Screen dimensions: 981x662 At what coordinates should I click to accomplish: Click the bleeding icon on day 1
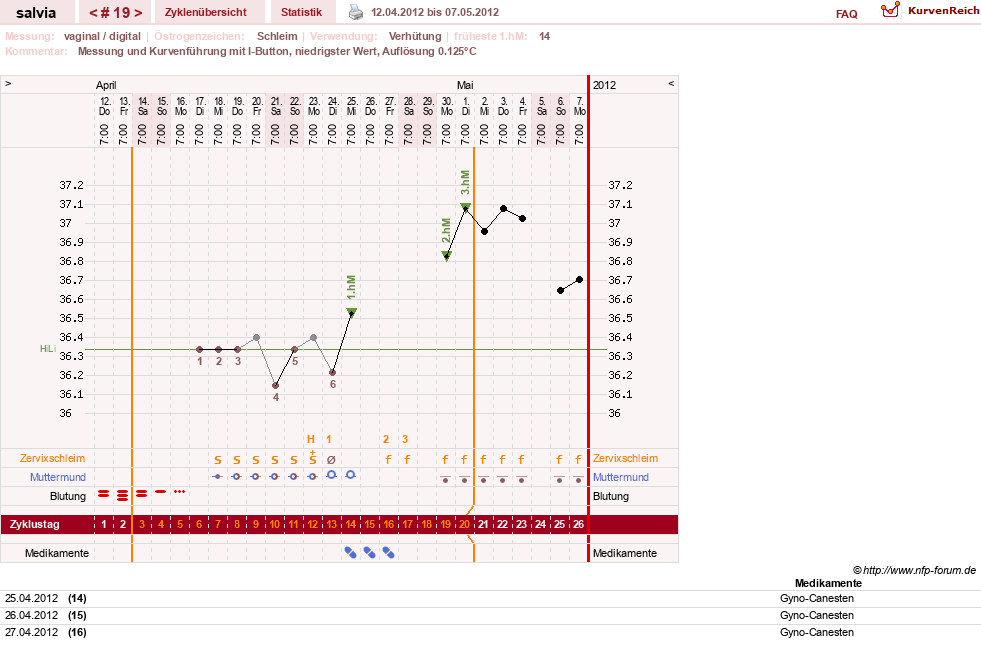point(104,494)
